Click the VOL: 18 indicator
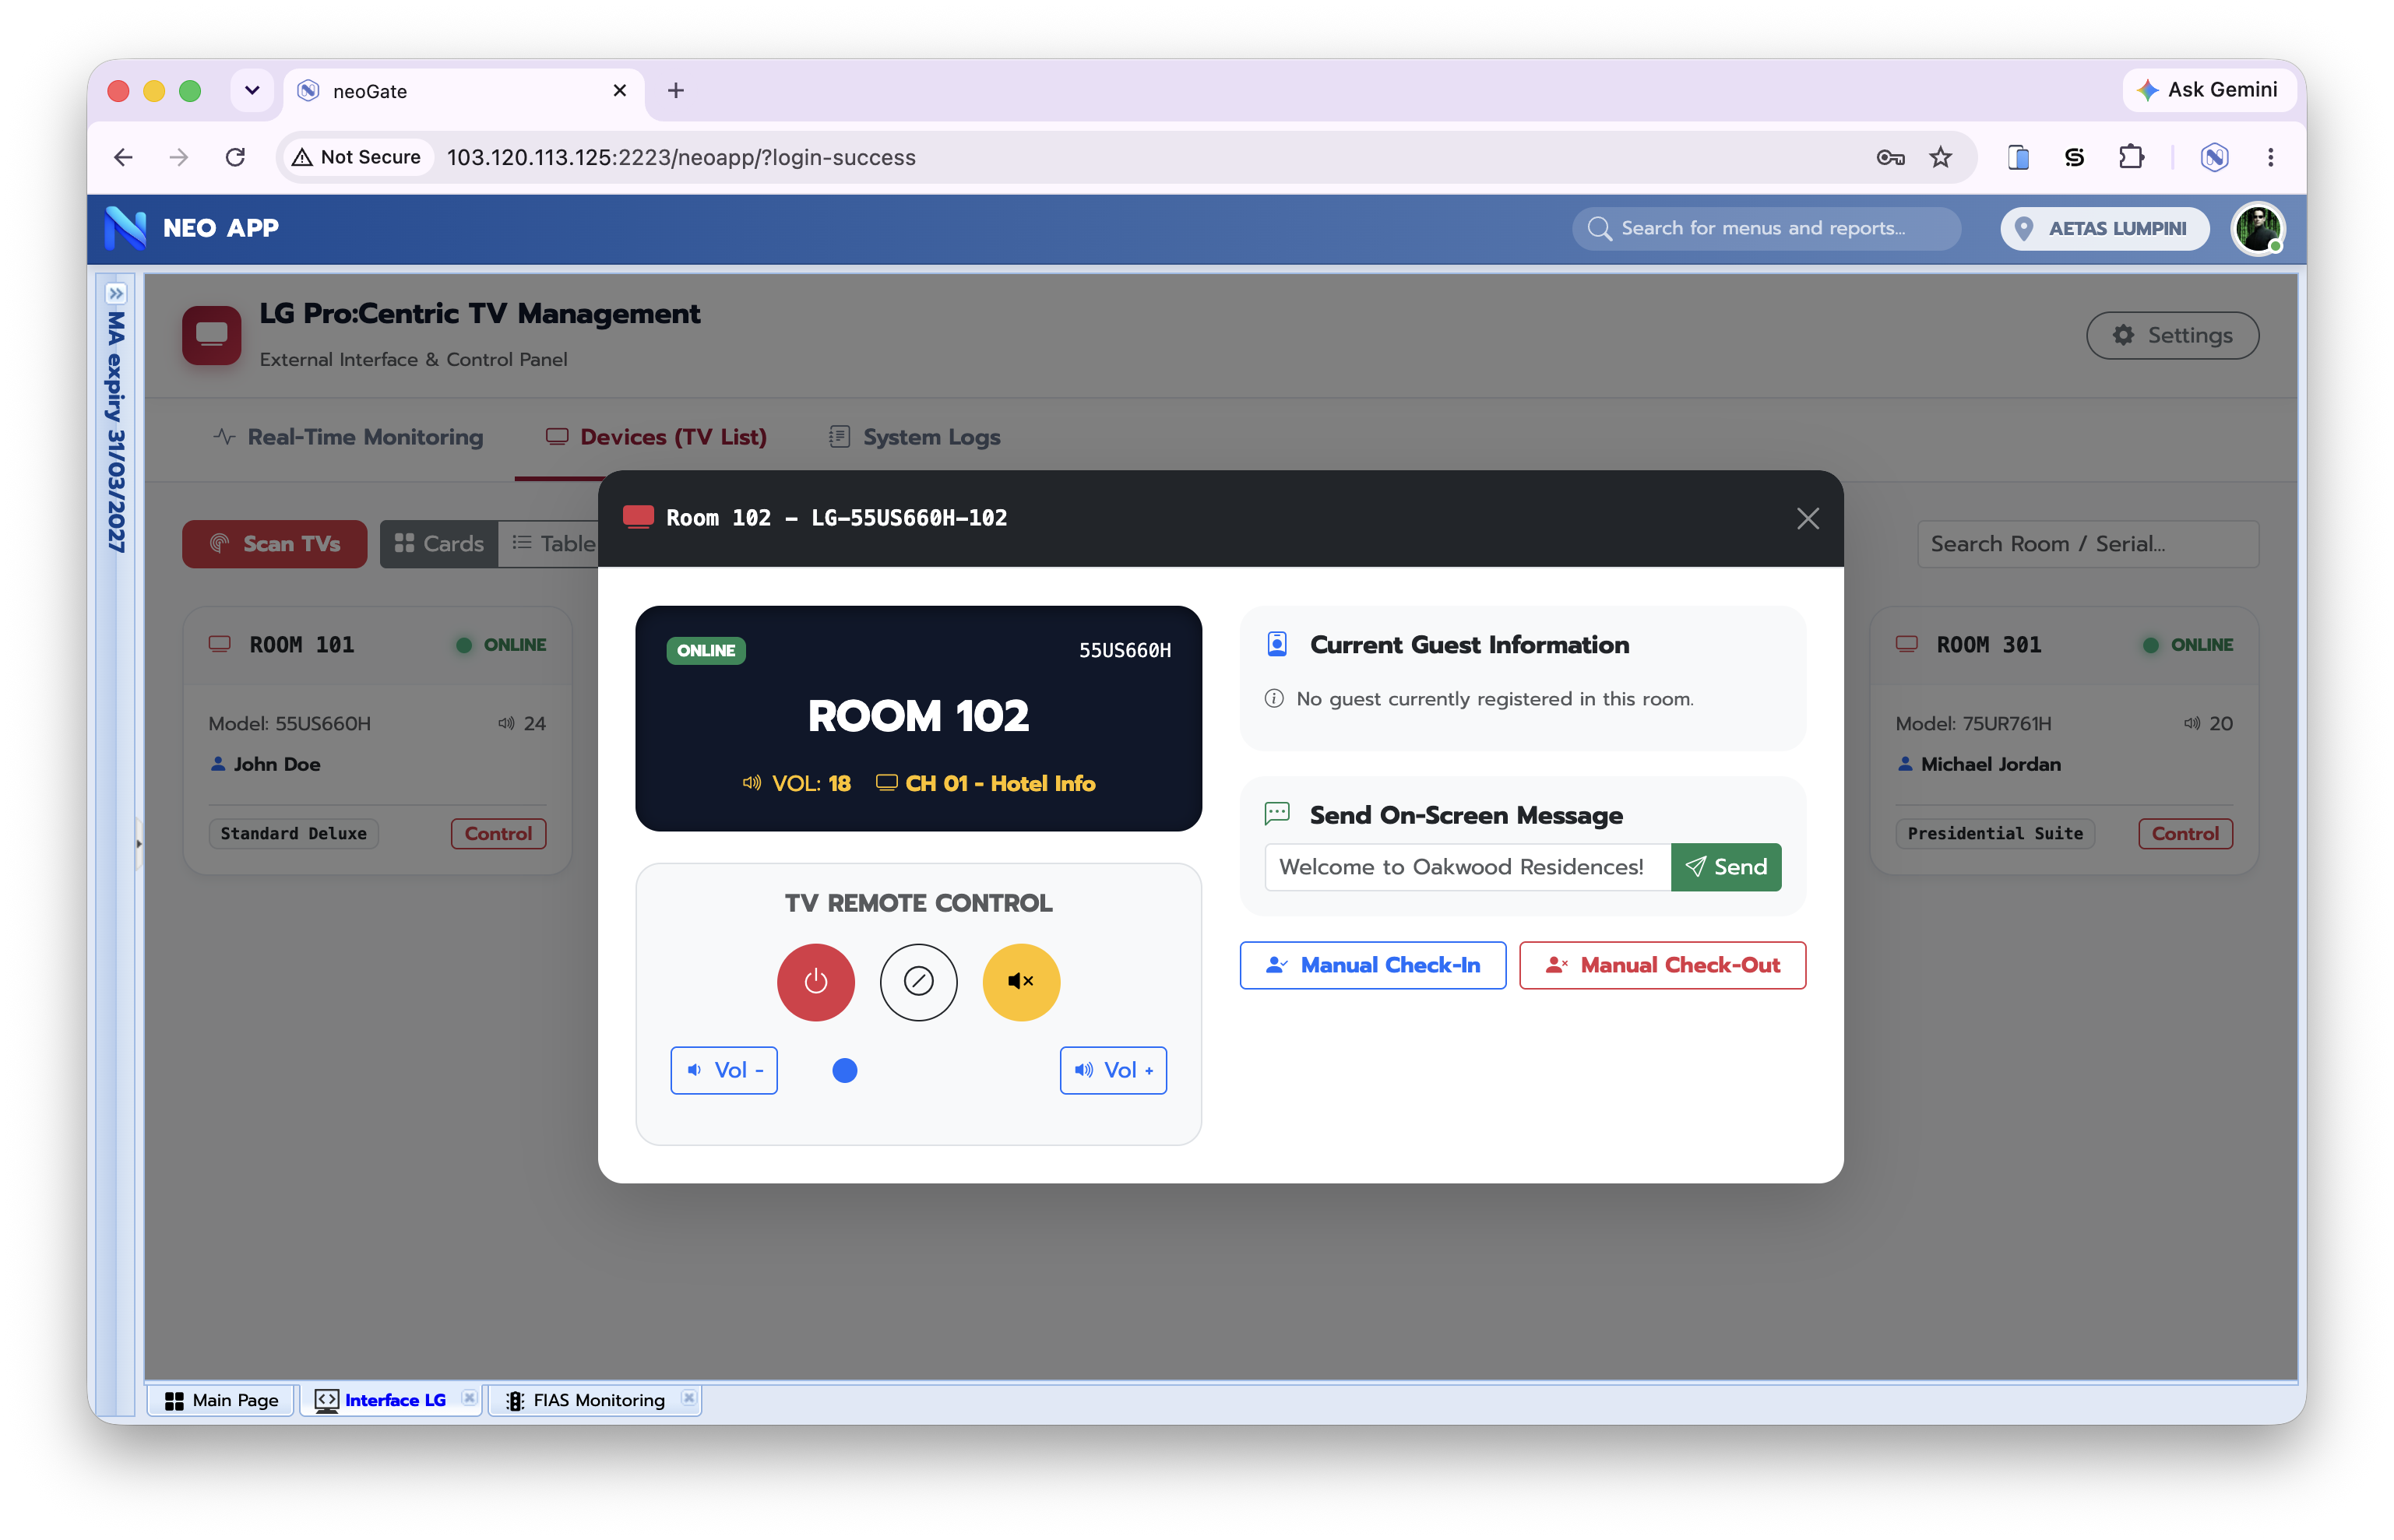The width and height of the screenshot is (2394, 1540). pos(797,783)
